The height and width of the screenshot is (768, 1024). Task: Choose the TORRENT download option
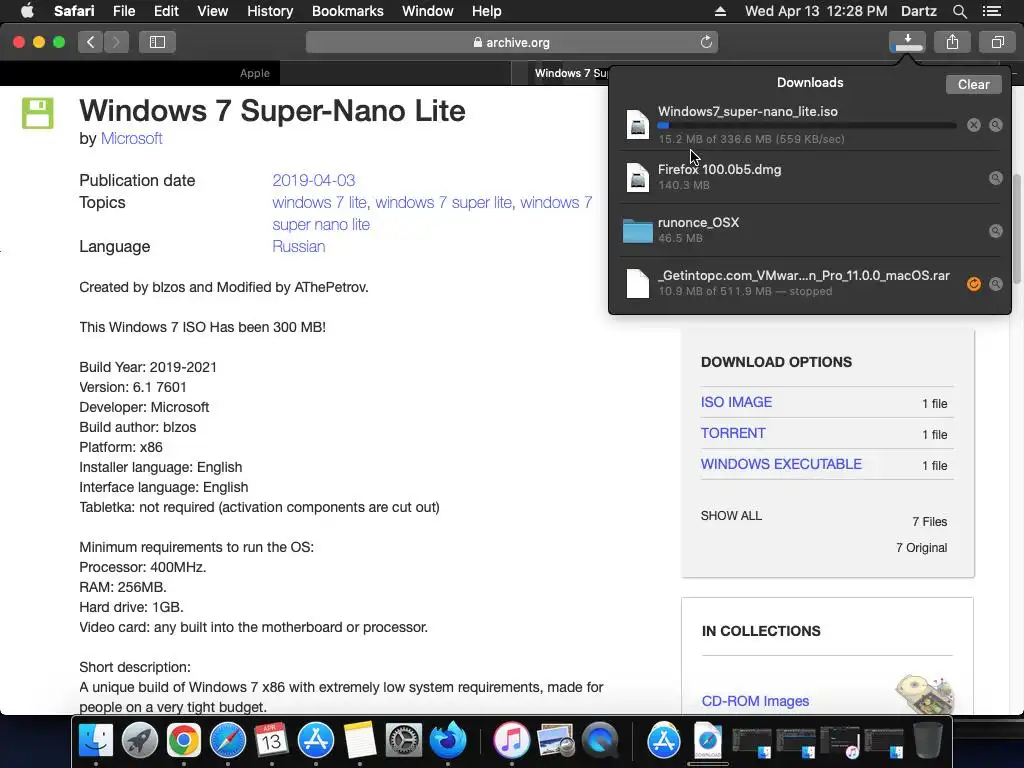733,433
